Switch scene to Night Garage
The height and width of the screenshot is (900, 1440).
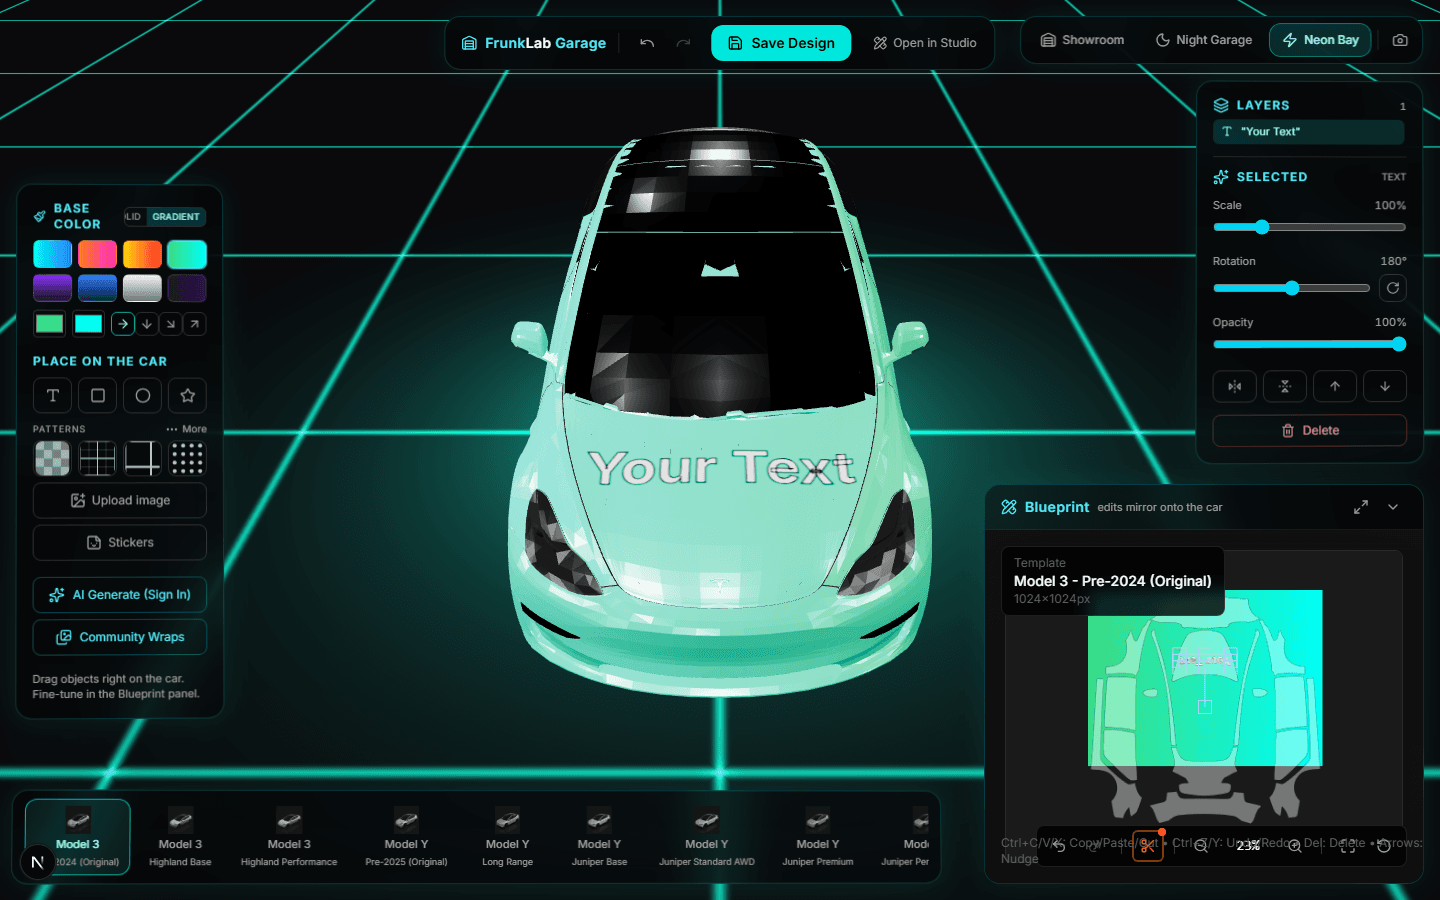click(1204, 40)
